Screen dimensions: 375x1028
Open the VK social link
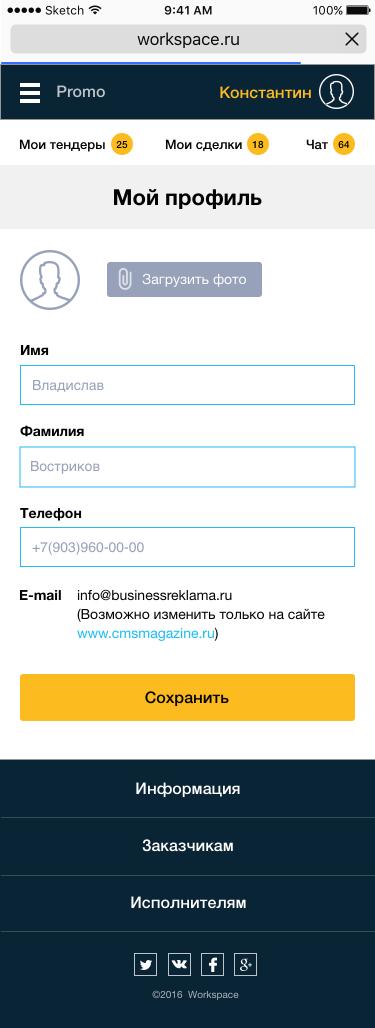pos(179,964)
